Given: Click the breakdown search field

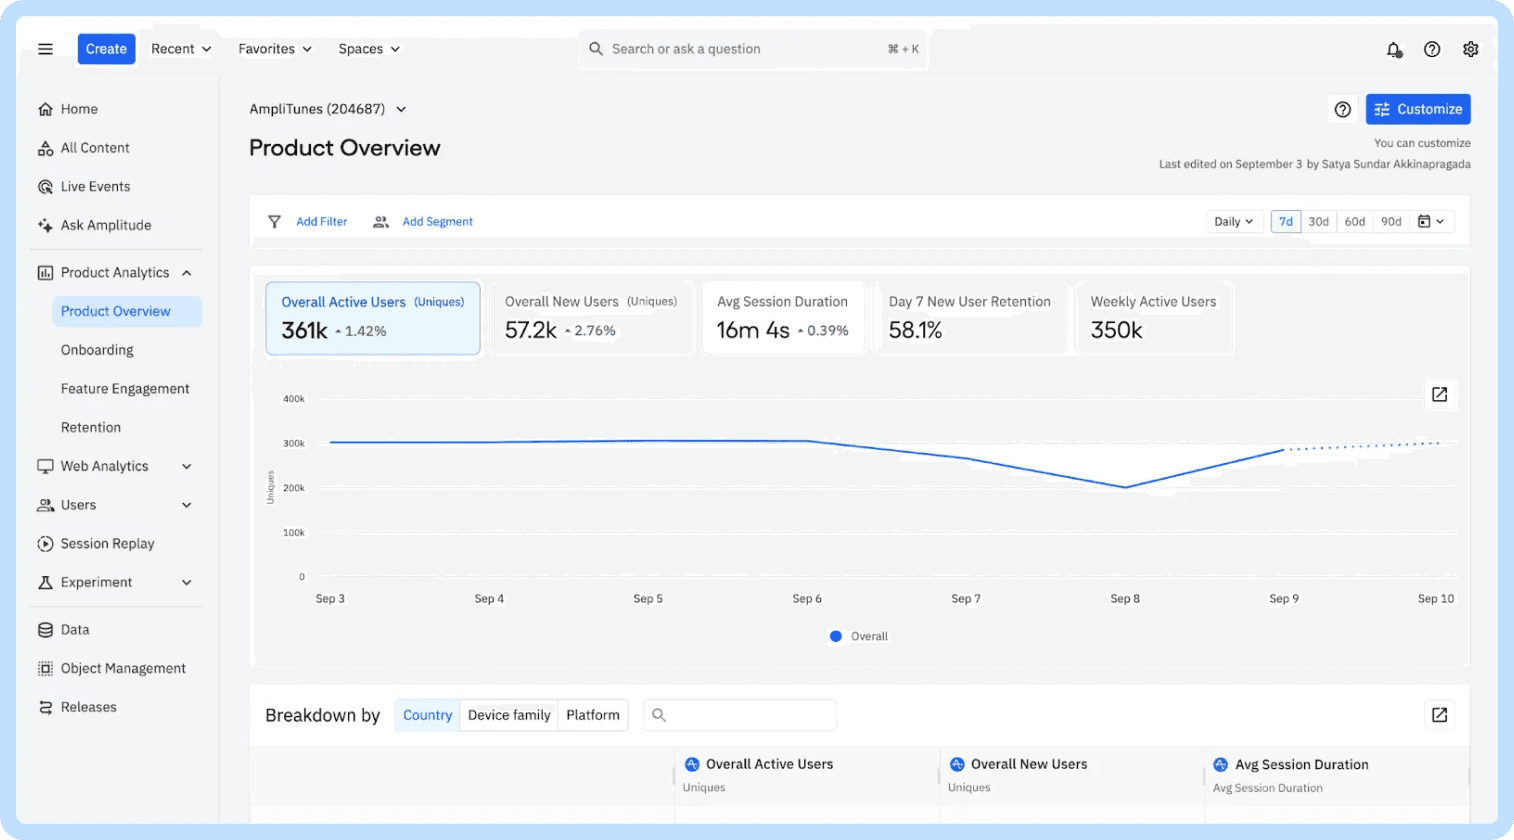Looking at the screenshot, I should [740, 715].
